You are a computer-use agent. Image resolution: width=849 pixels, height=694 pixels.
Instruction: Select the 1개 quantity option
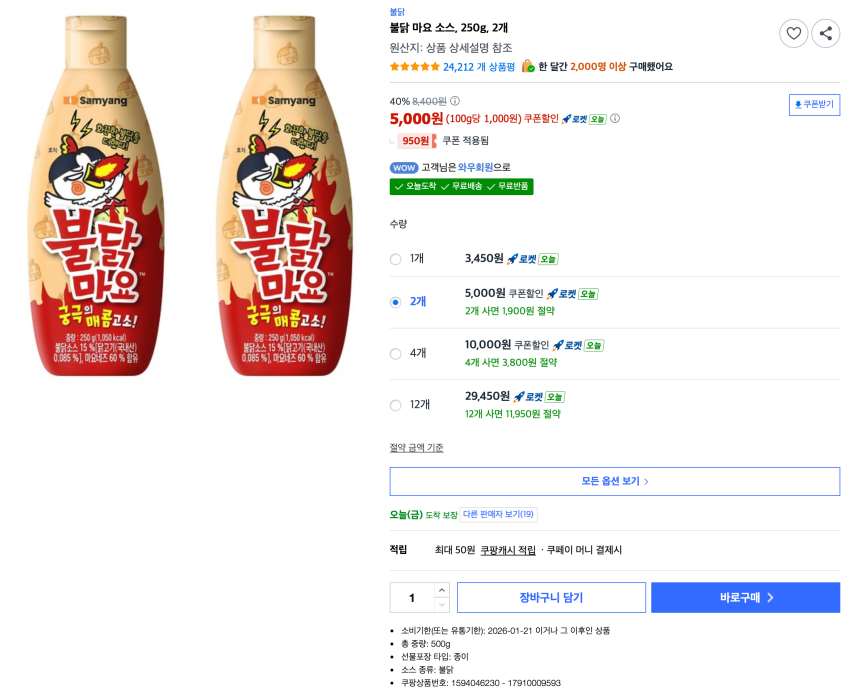pyautogui.click(x=395, y=259)
